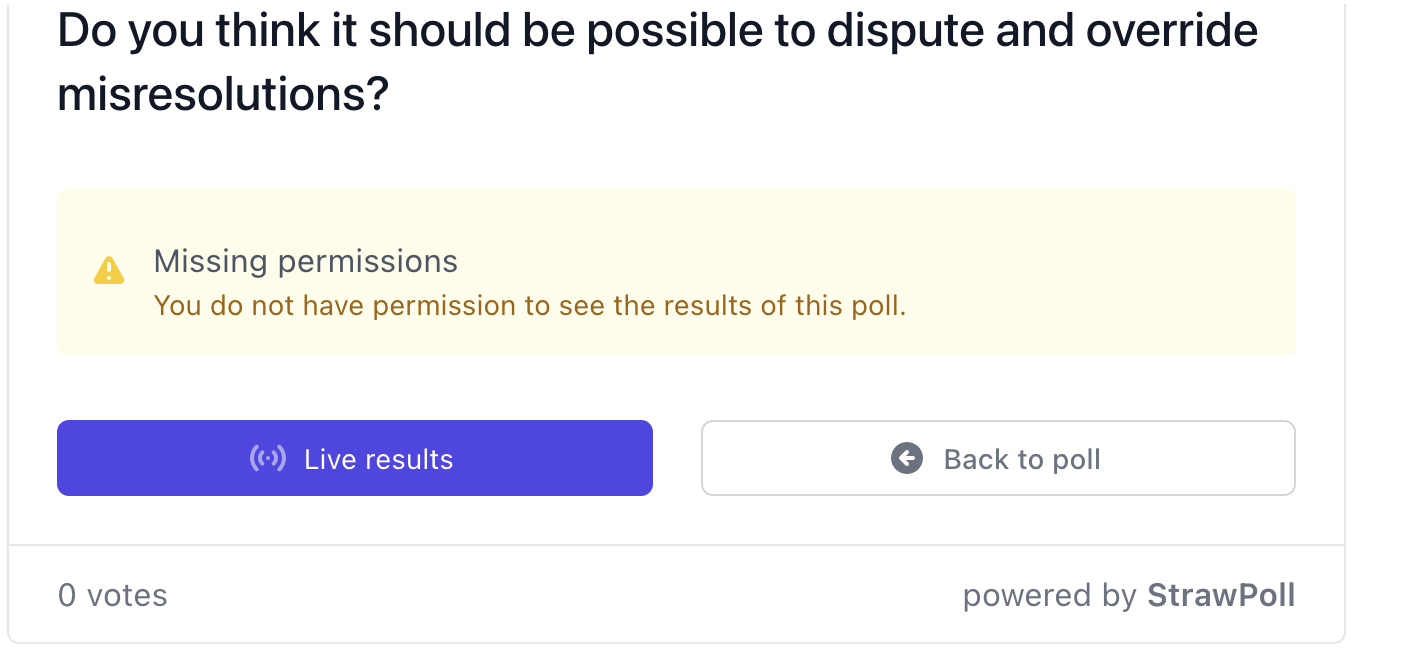Click the empty right side of the yellow alert box
This screenshot has width=1406, height=668.
tap(1100, 272)
